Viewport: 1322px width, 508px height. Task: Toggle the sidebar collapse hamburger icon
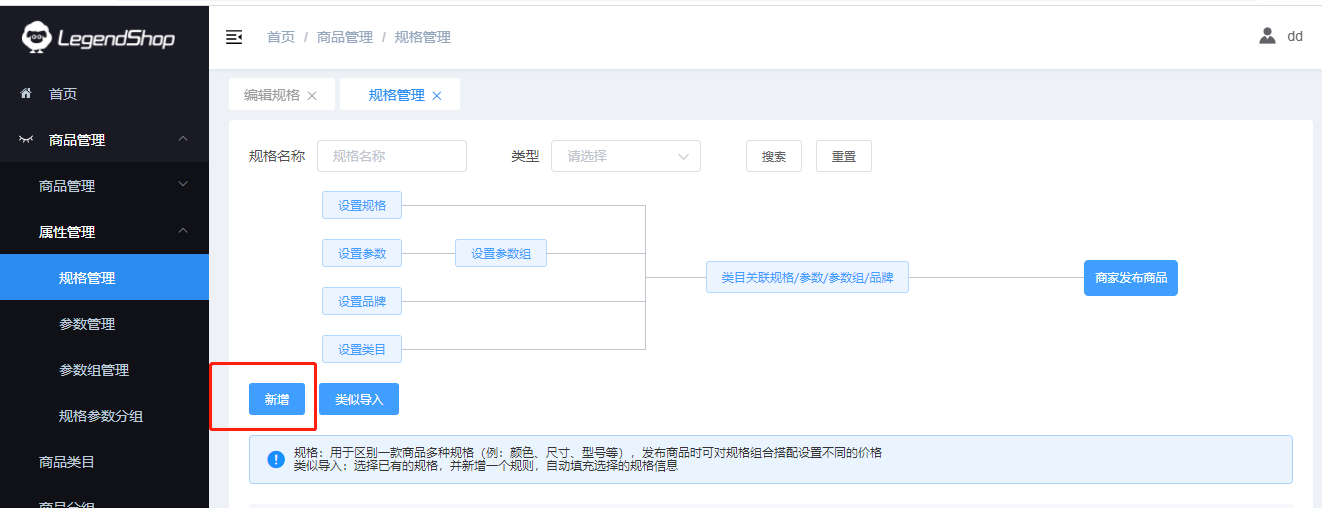point(234,37)
